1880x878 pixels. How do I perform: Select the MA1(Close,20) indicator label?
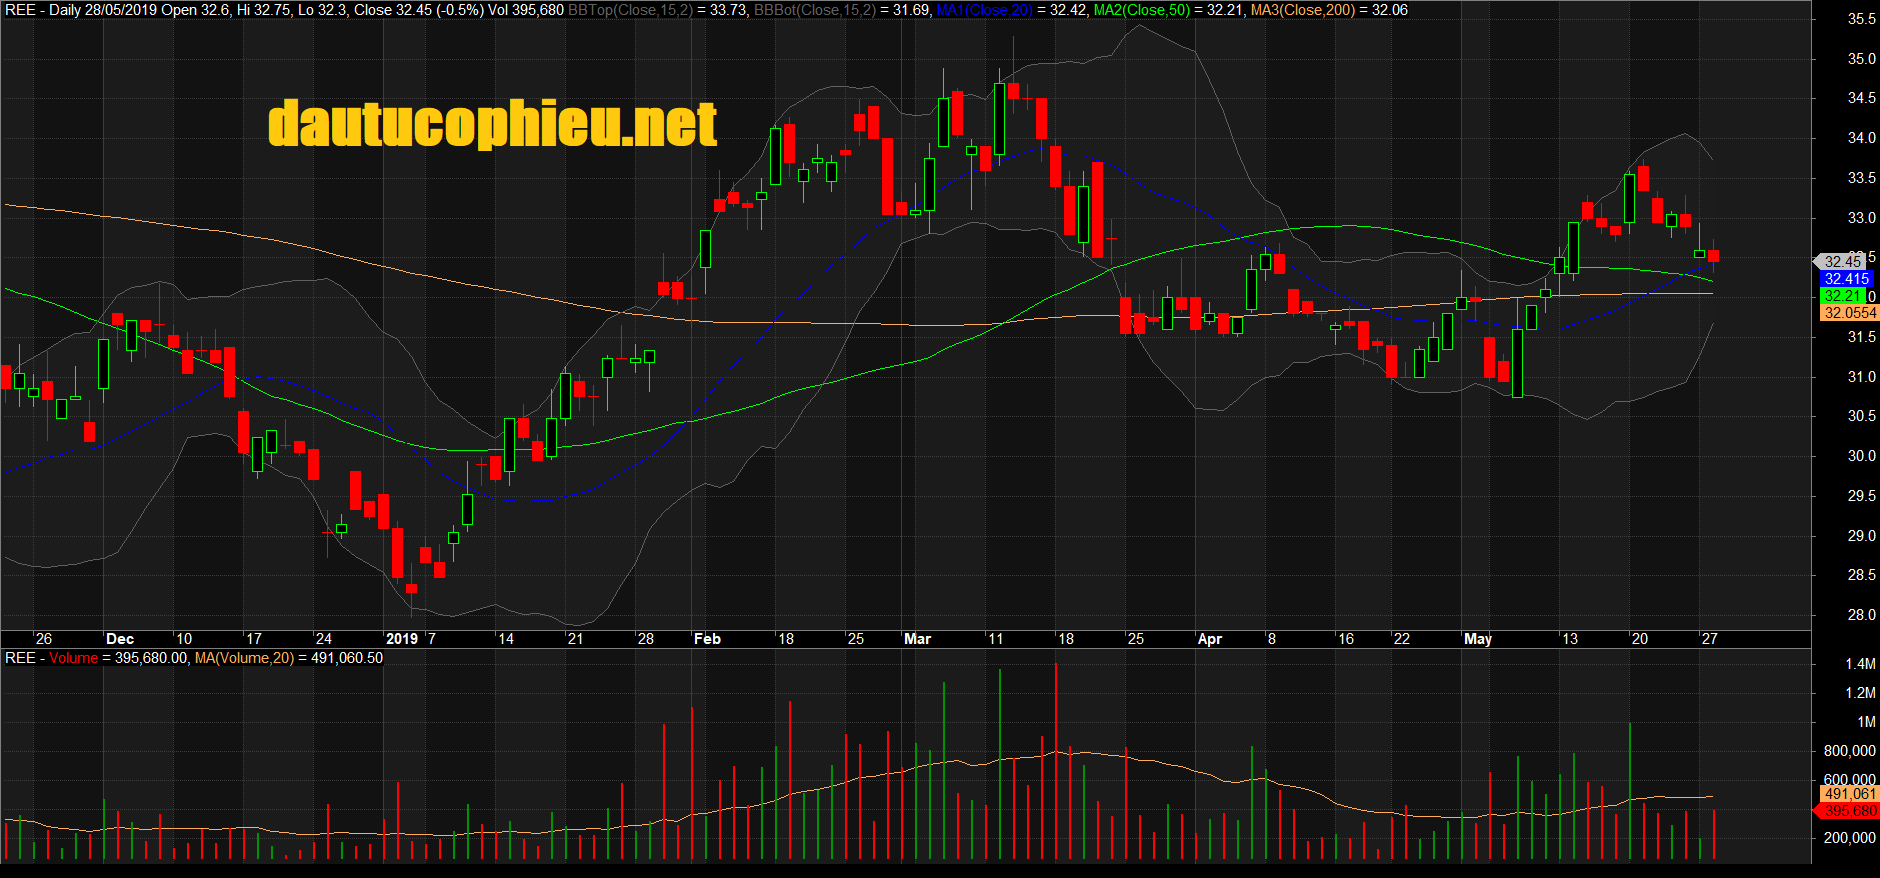(x=984, y=10)
